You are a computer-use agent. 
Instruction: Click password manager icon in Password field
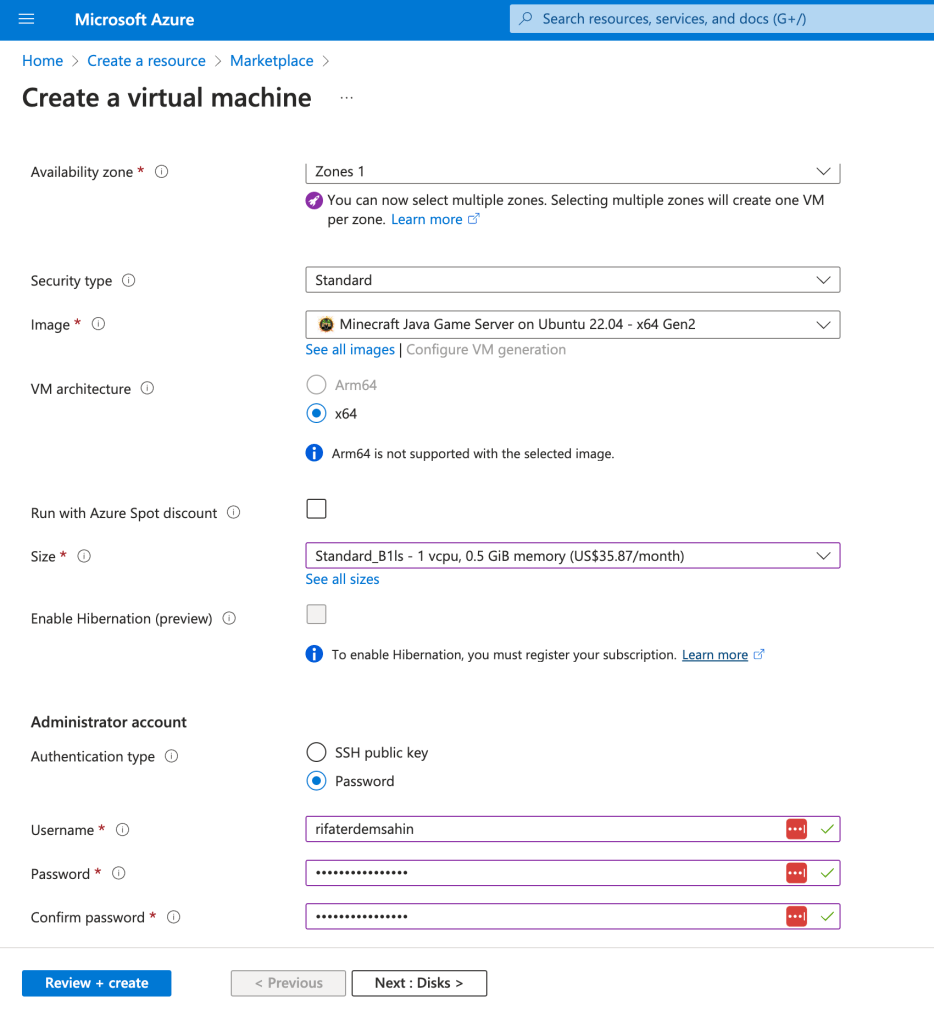pos(796,873)
